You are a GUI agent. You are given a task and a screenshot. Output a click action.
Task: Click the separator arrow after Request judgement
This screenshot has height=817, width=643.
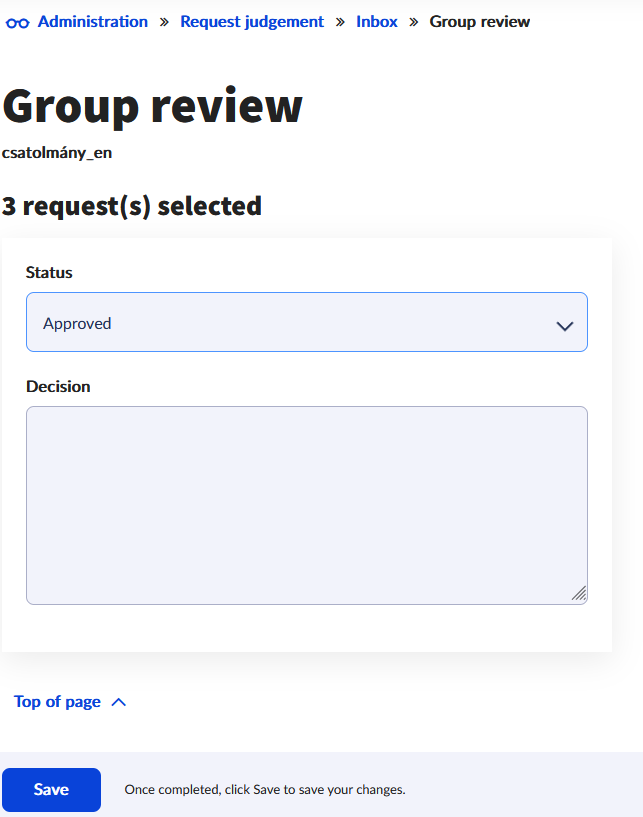340,22
